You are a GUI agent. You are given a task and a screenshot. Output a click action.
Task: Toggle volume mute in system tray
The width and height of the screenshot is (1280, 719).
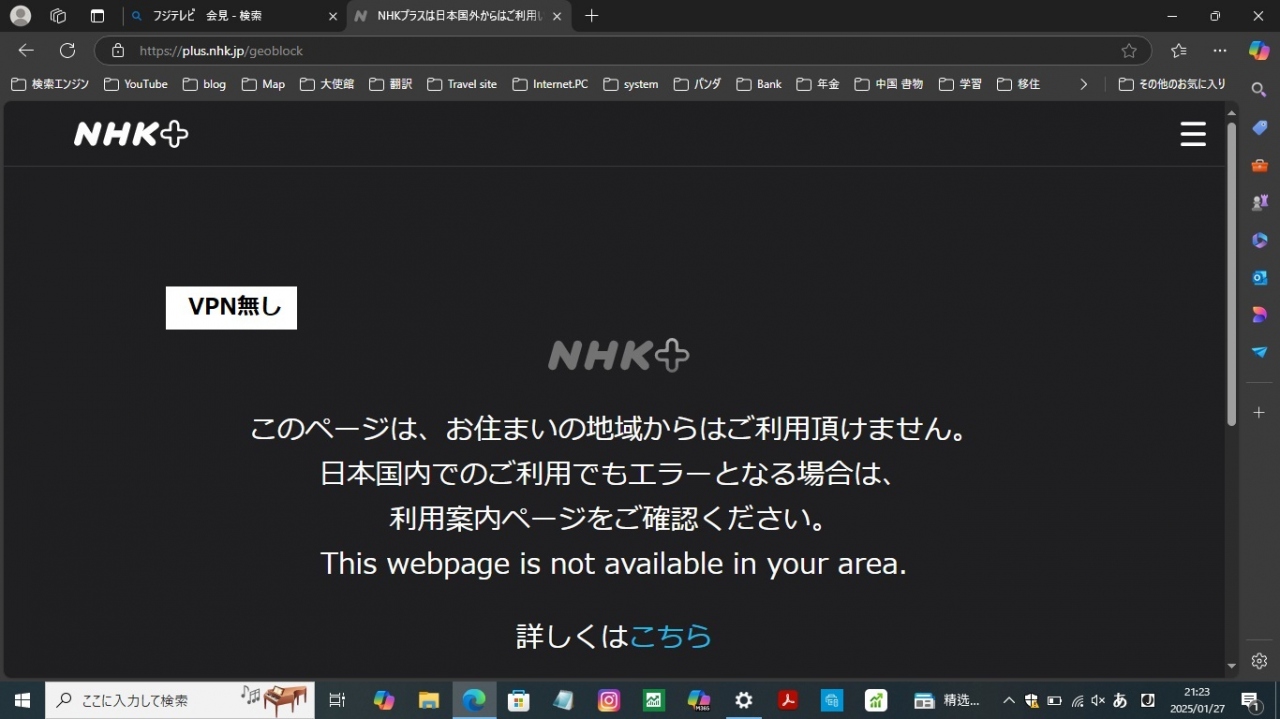(1098, 701)
